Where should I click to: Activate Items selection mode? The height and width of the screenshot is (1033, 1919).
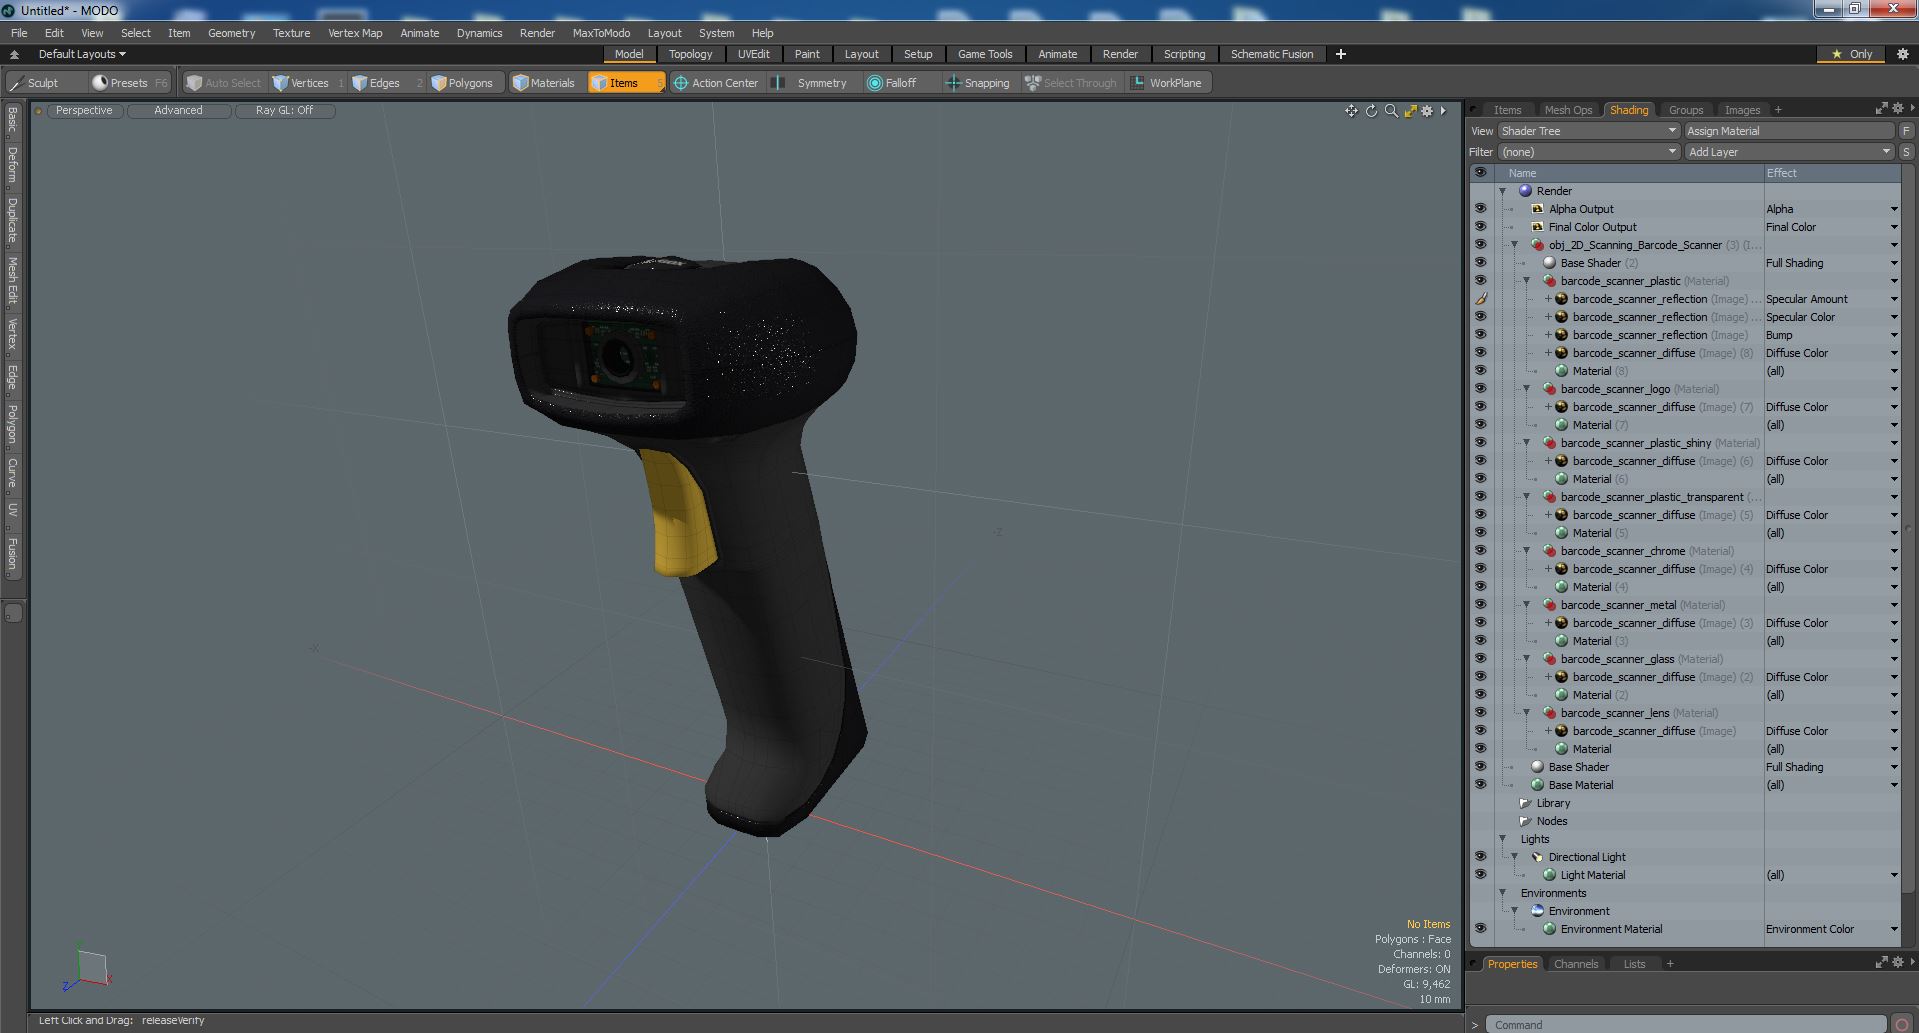[625, 83]
